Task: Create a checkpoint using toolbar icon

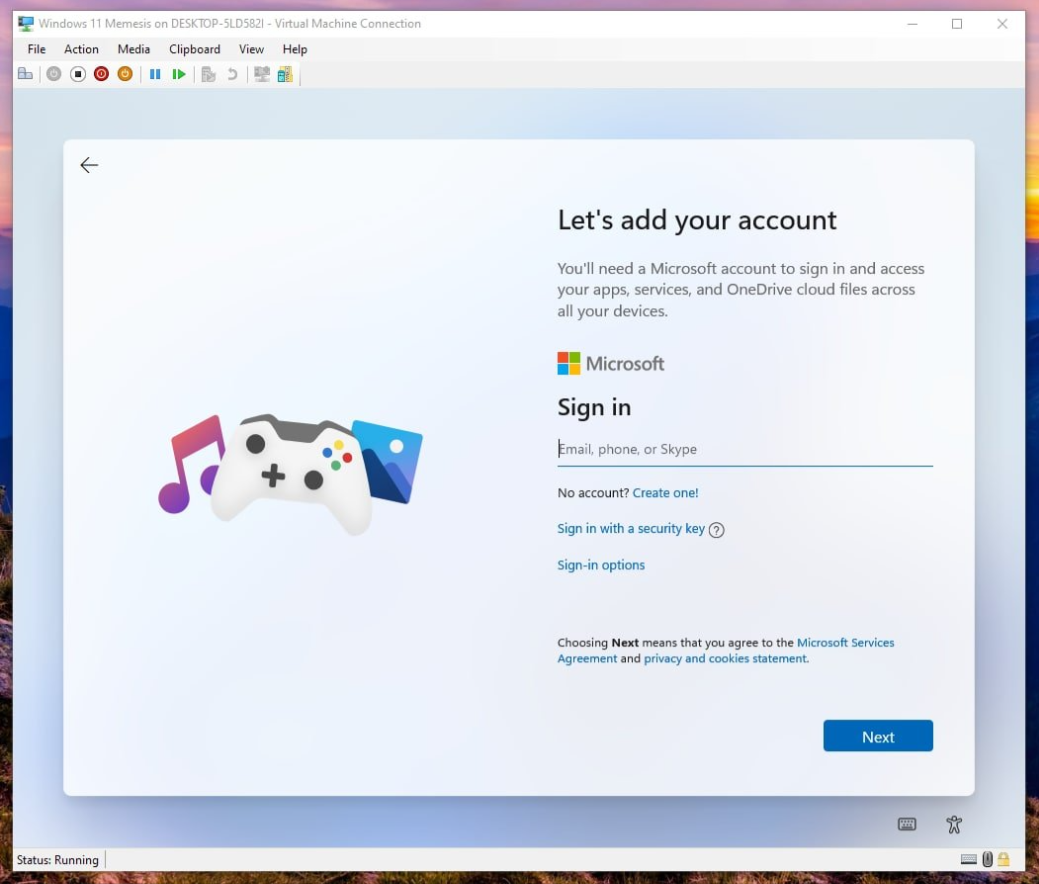Action: pyautogui.click(x=209, y=74)
